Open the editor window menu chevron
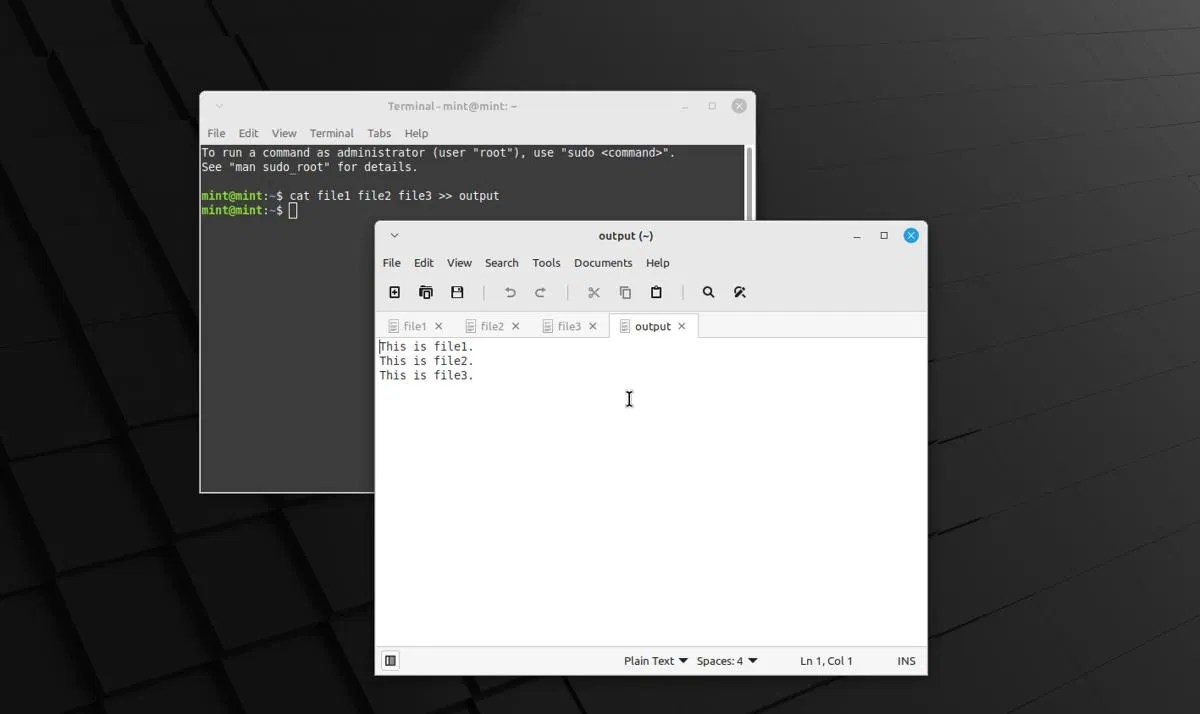The image size is (1200, 714). (393, 235)
